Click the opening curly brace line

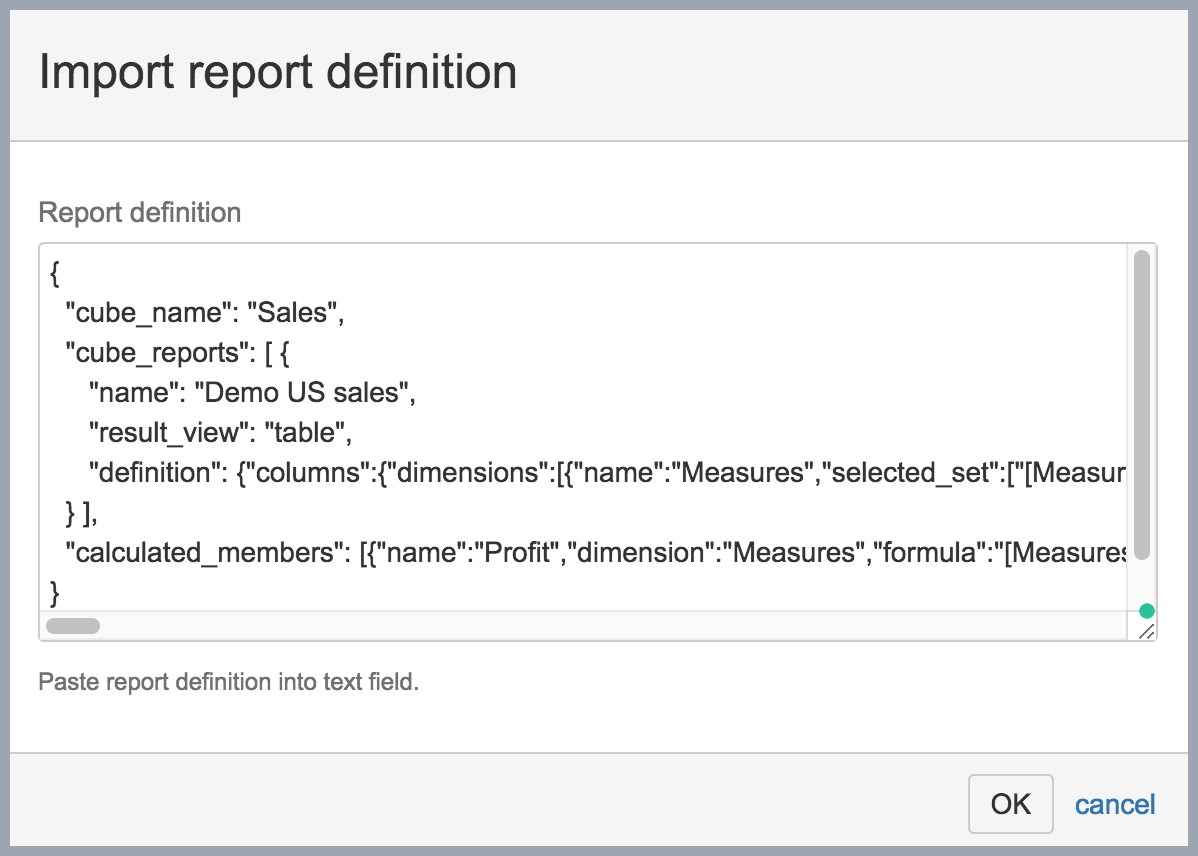point(54,274)
